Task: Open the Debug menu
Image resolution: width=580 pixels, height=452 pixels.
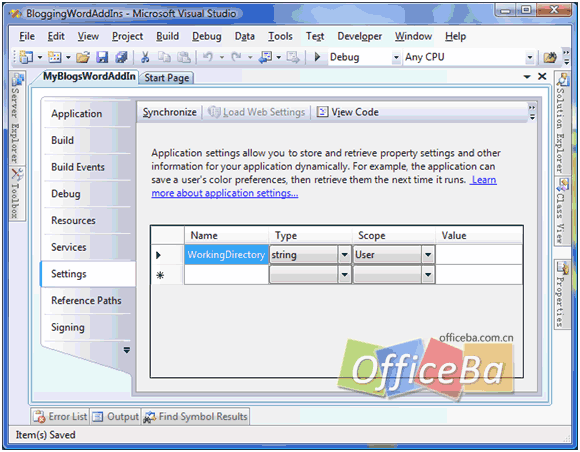Action: point(206,36)
